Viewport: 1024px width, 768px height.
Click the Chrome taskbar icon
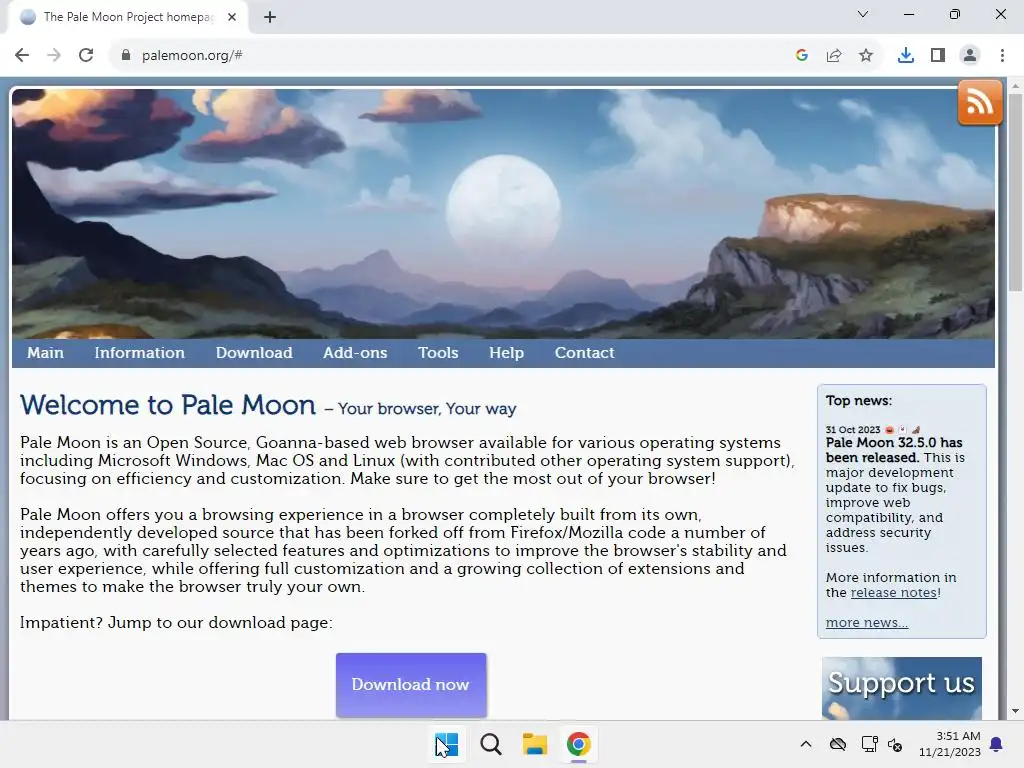579,744
